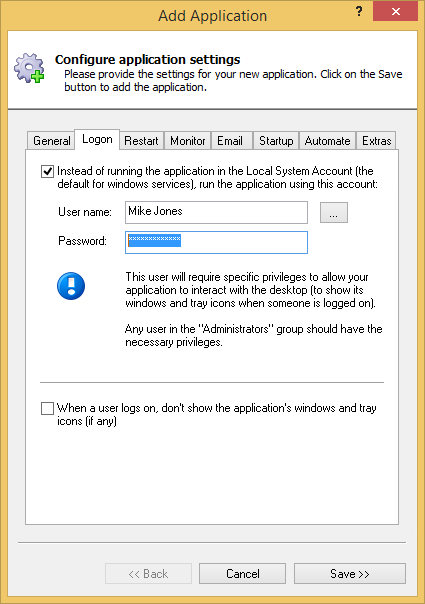
Task: Click the Cancel button
Action: (242, 574)
